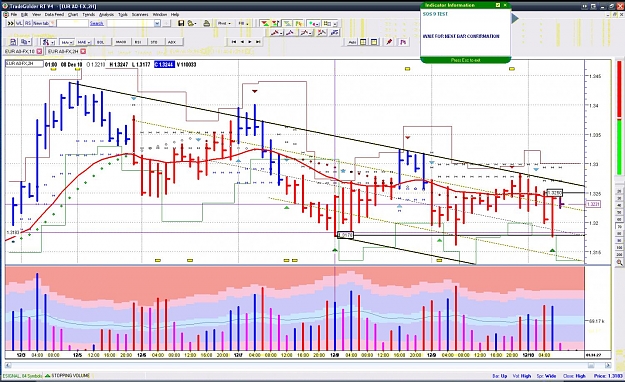The image size is (625, 382).
Task: Open the Tools menu
Action: [x=123, y=14]
